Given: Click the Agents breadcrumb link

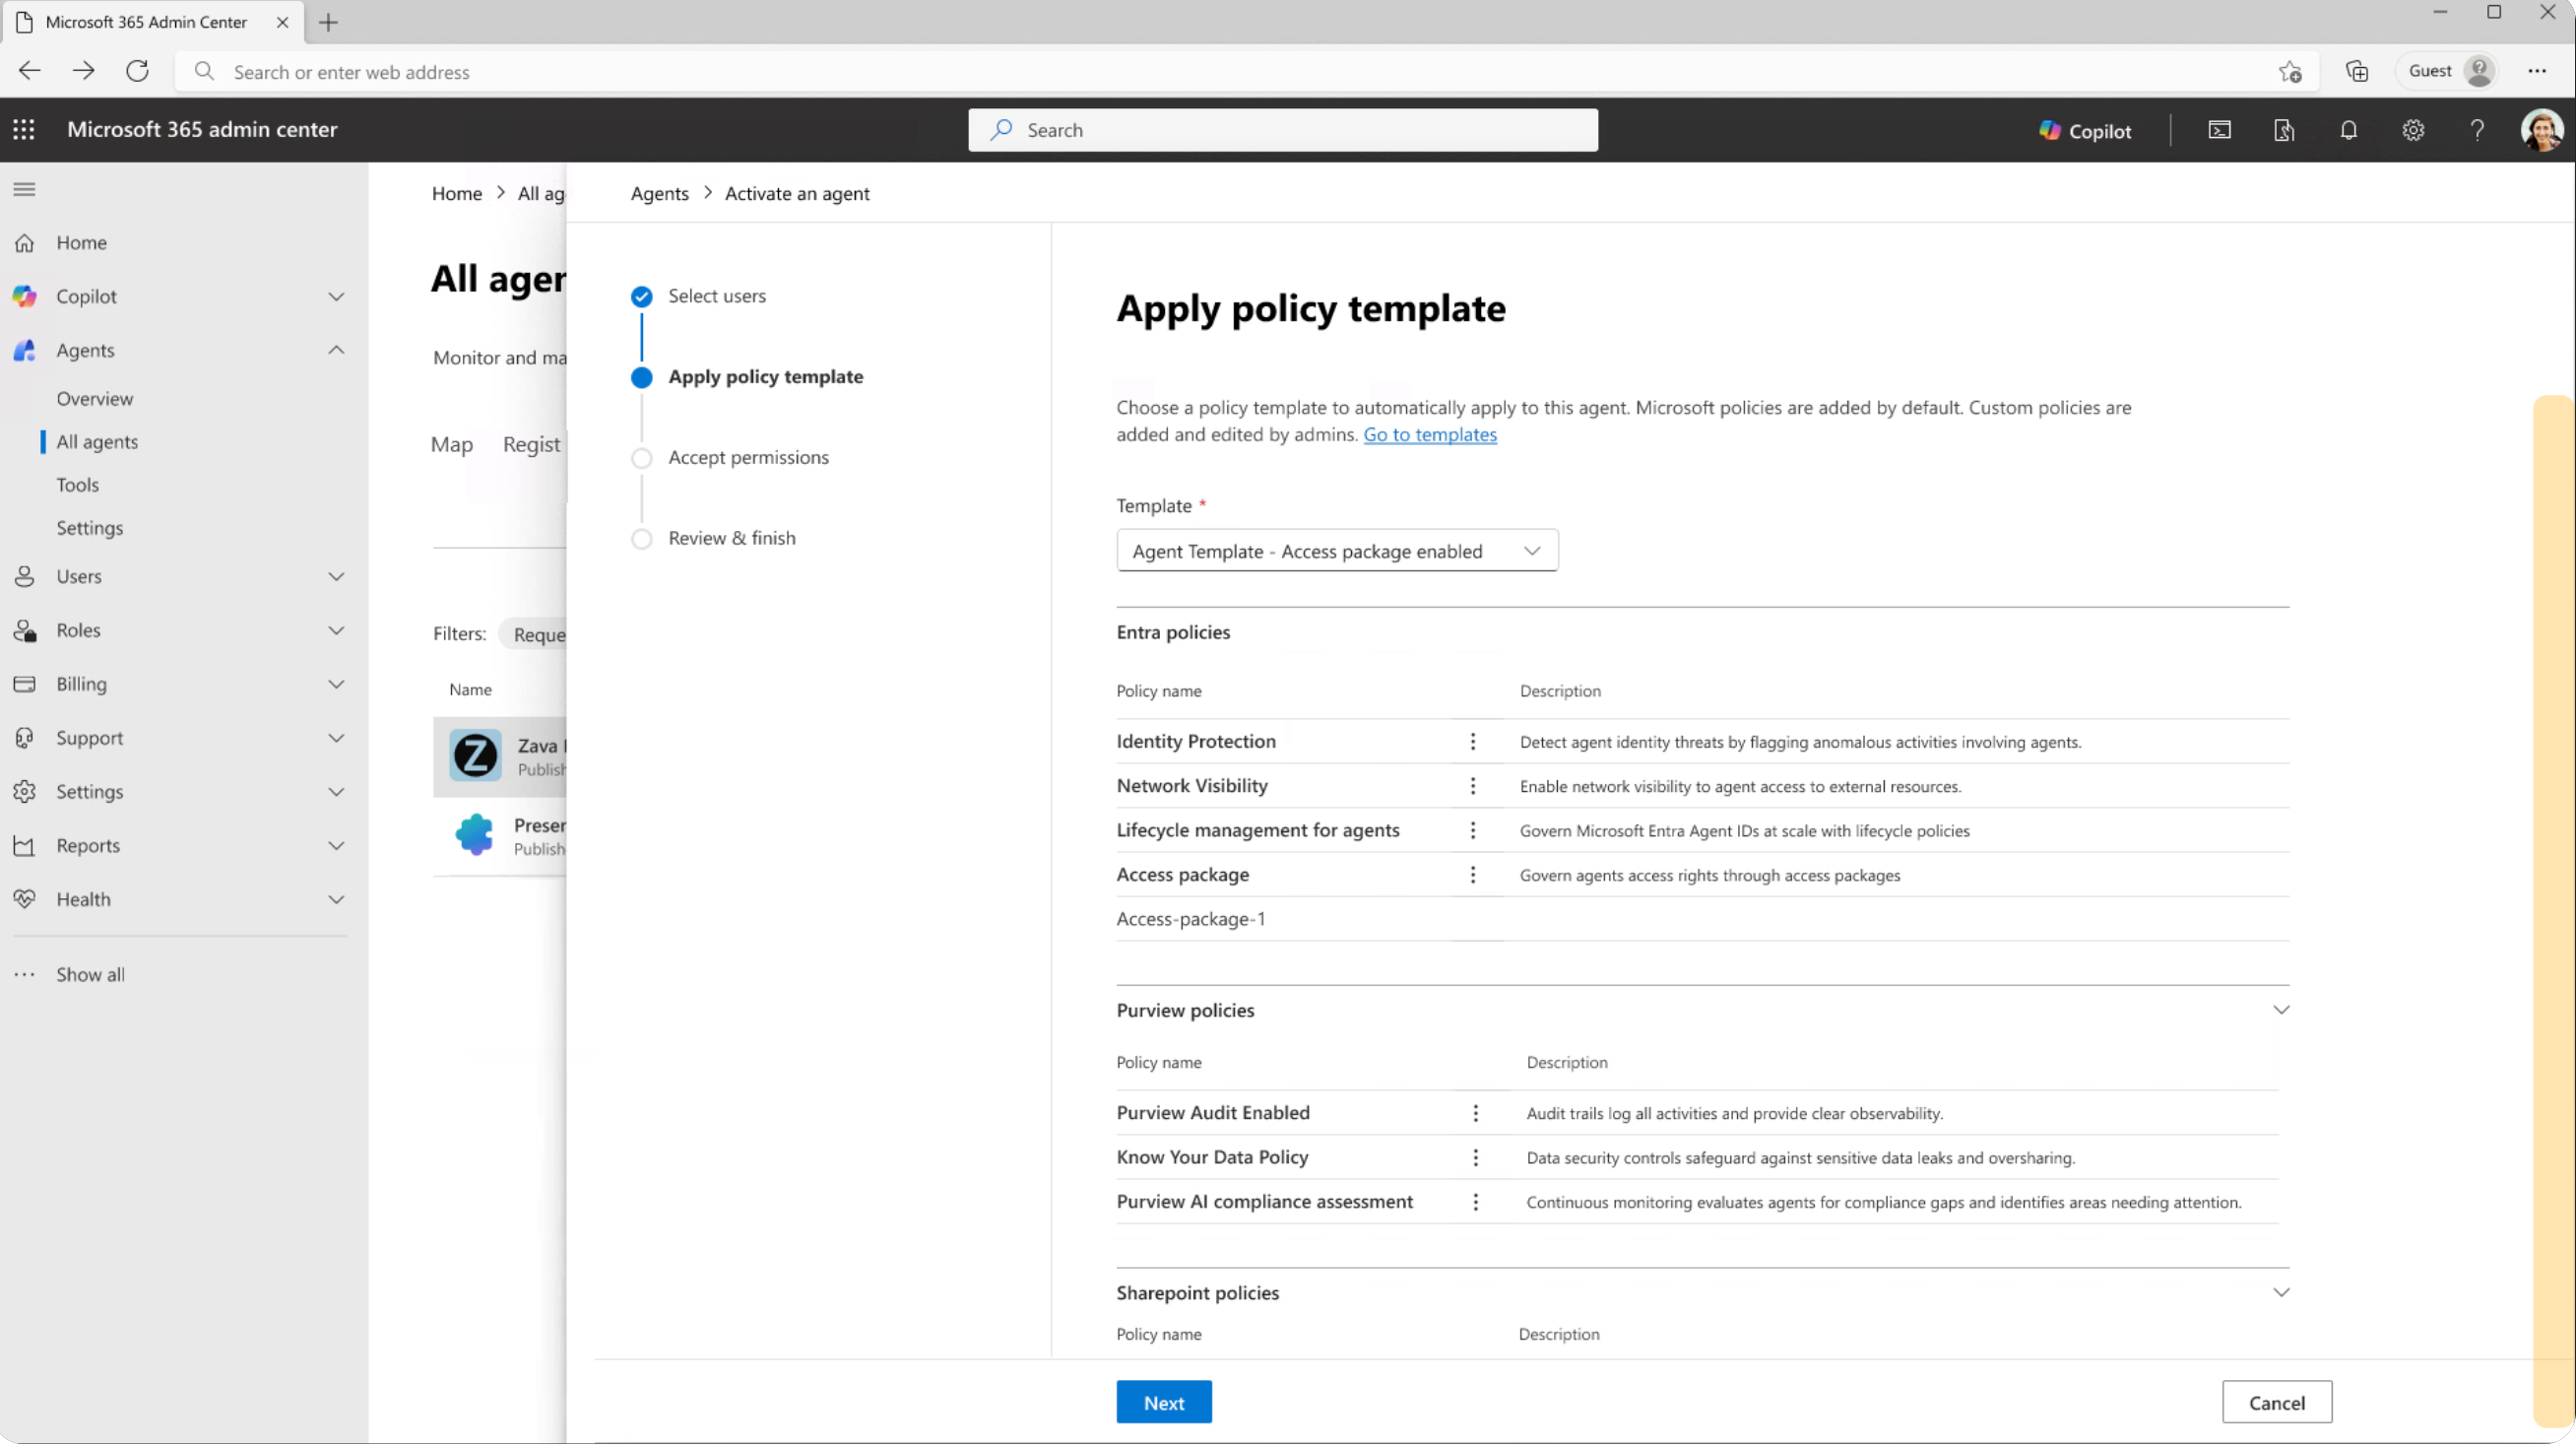Looking at the screenshot, I should pos(659,194).
